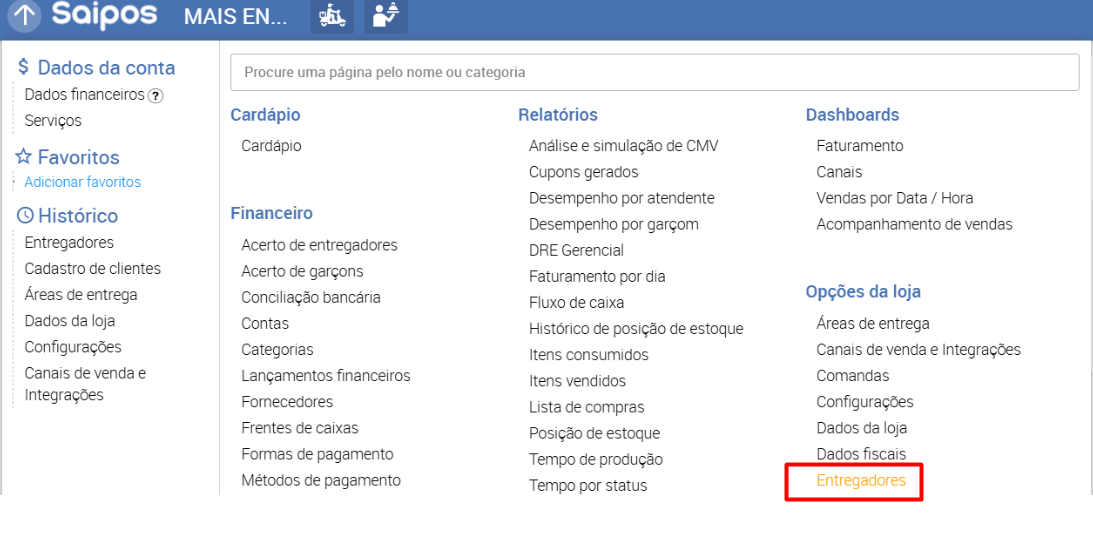This screenshot has width=1093, height=542.
Task: Click the Financeiro category heading
Action: point(271,213)
